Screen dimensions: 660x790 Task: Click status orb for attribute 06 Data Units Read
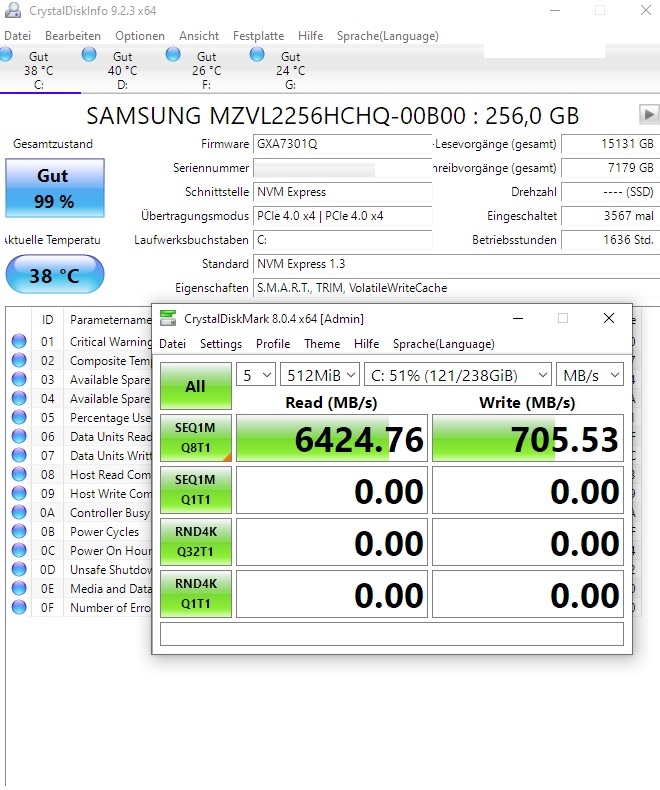click(19, 436)
